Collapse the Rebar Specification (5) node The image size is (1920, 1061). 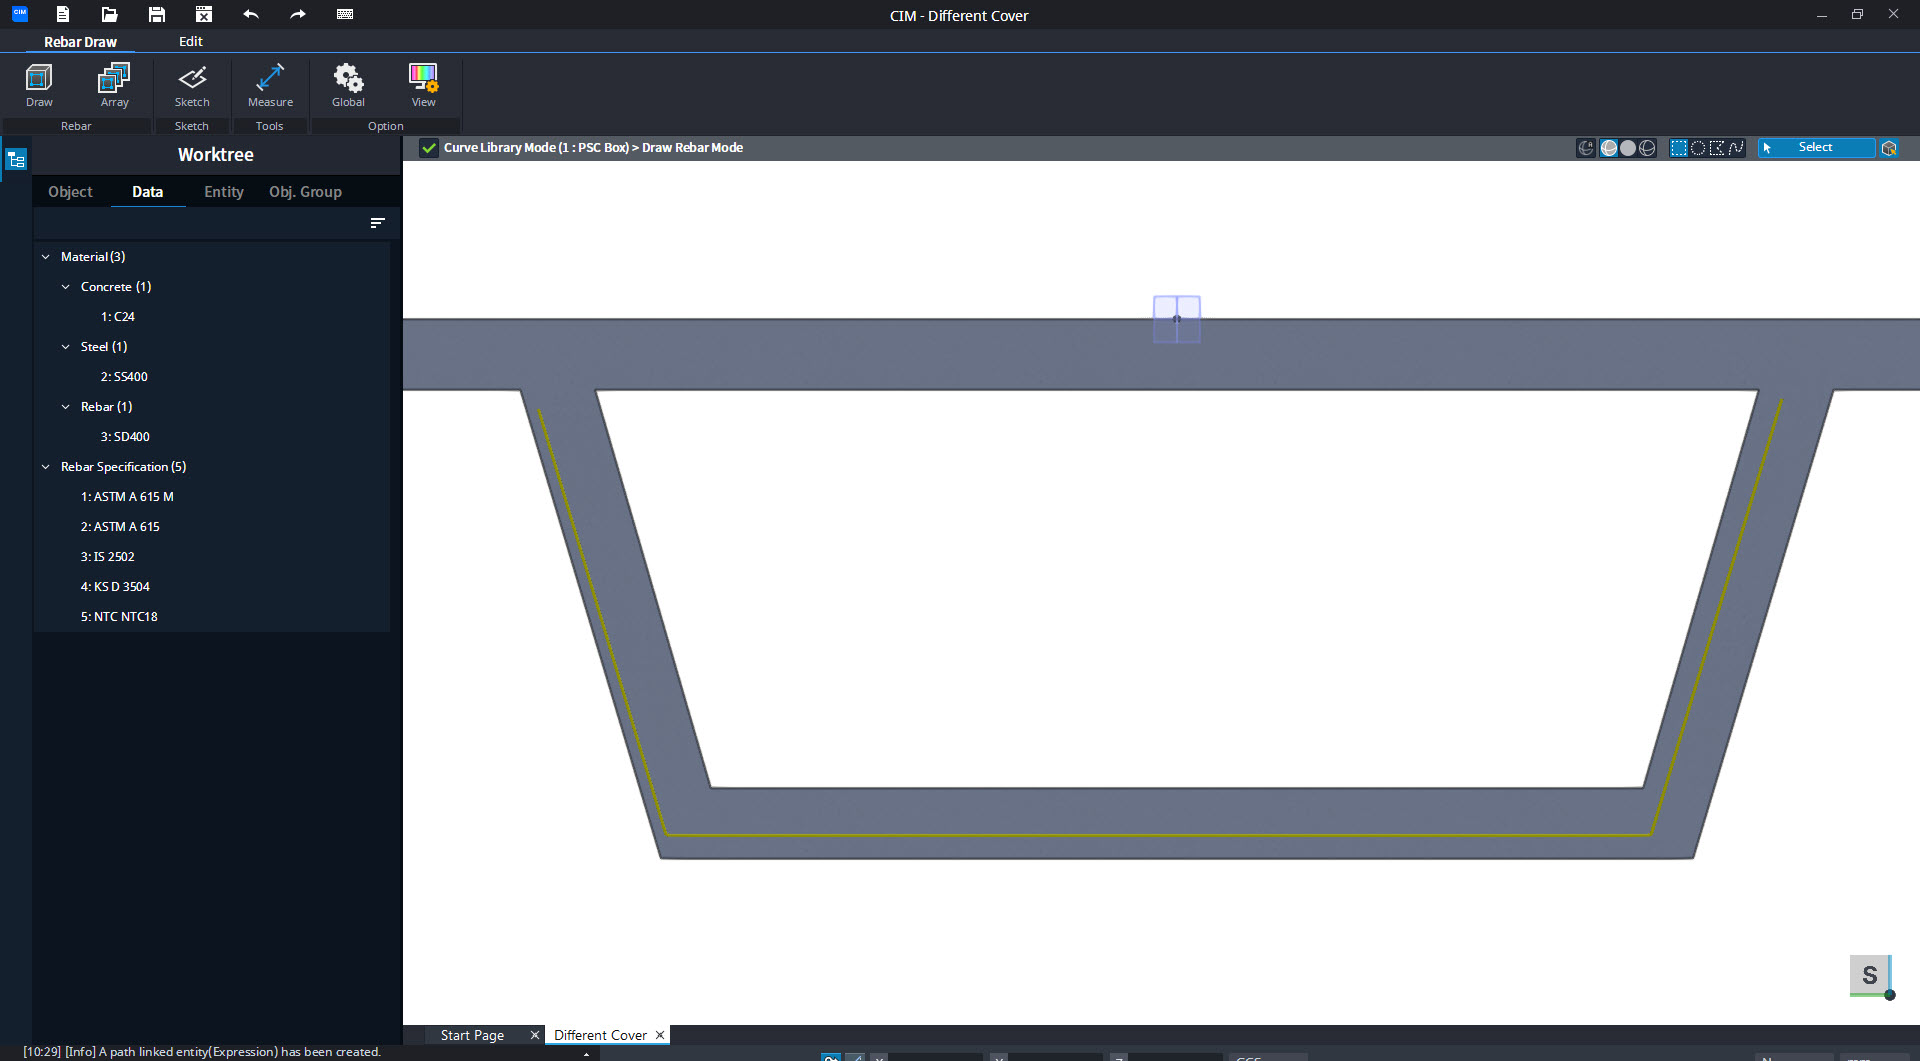click(x=46, y=467)
